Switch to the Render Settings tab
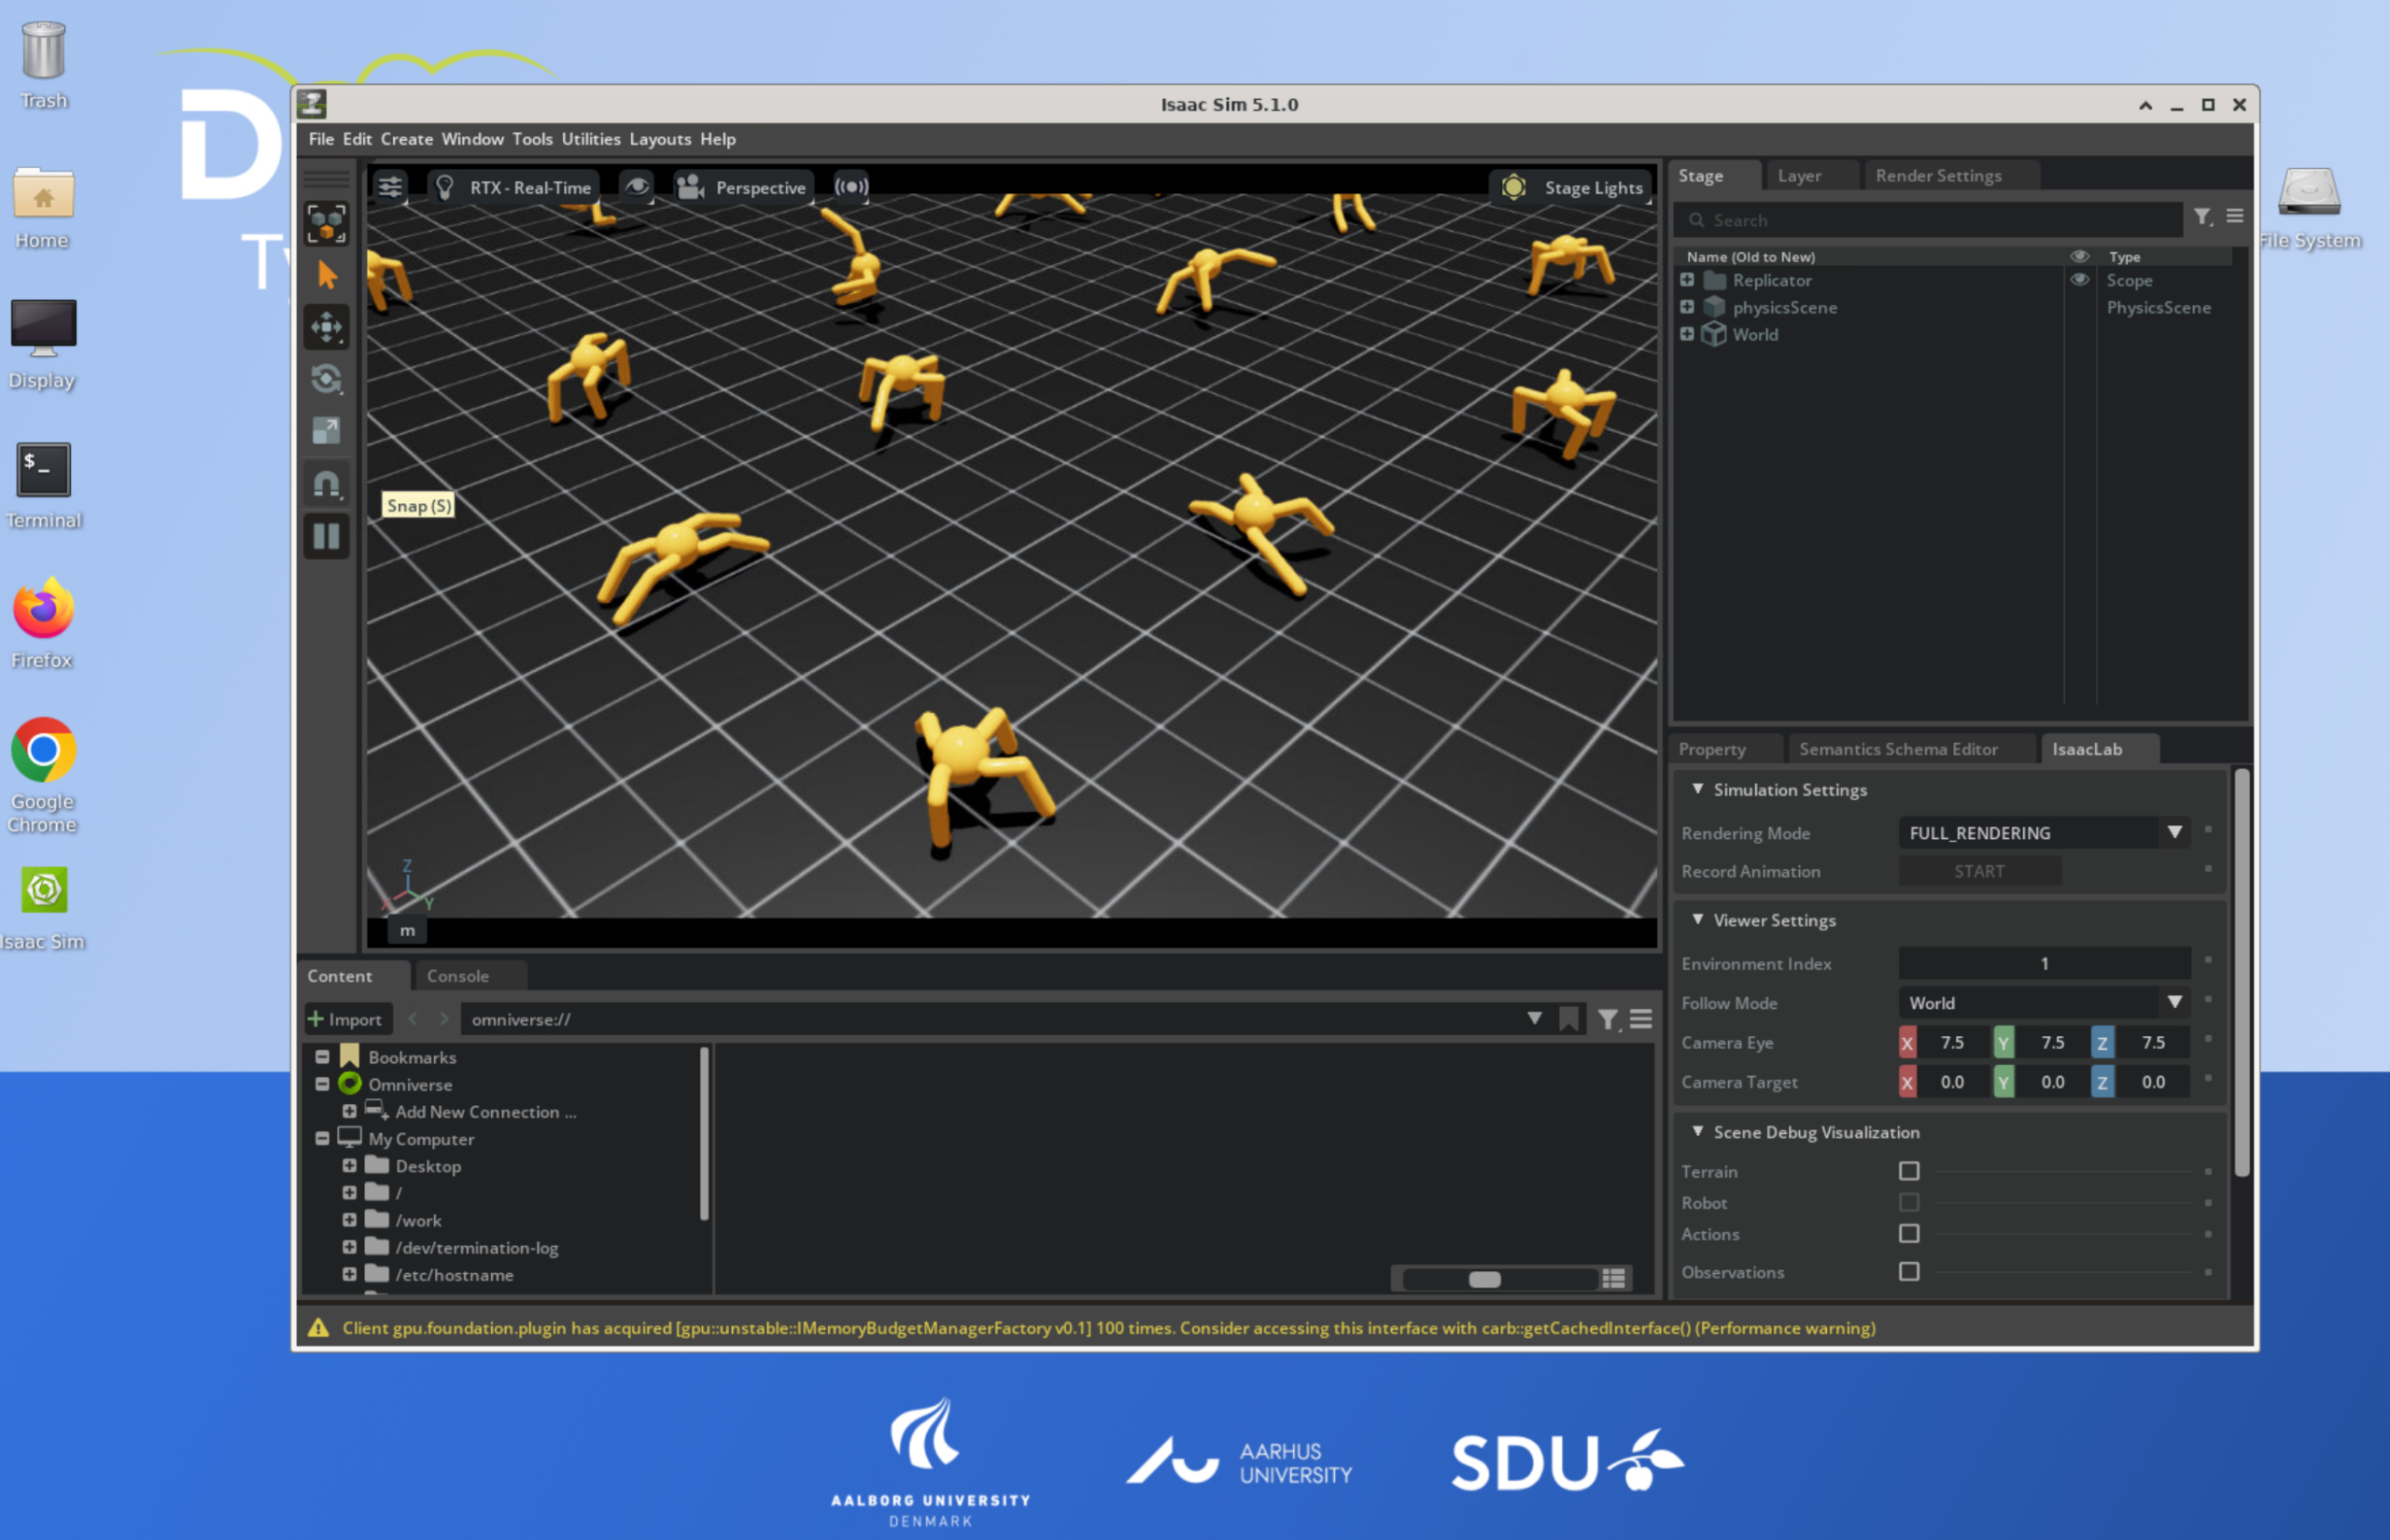 tap(1937, 176)
